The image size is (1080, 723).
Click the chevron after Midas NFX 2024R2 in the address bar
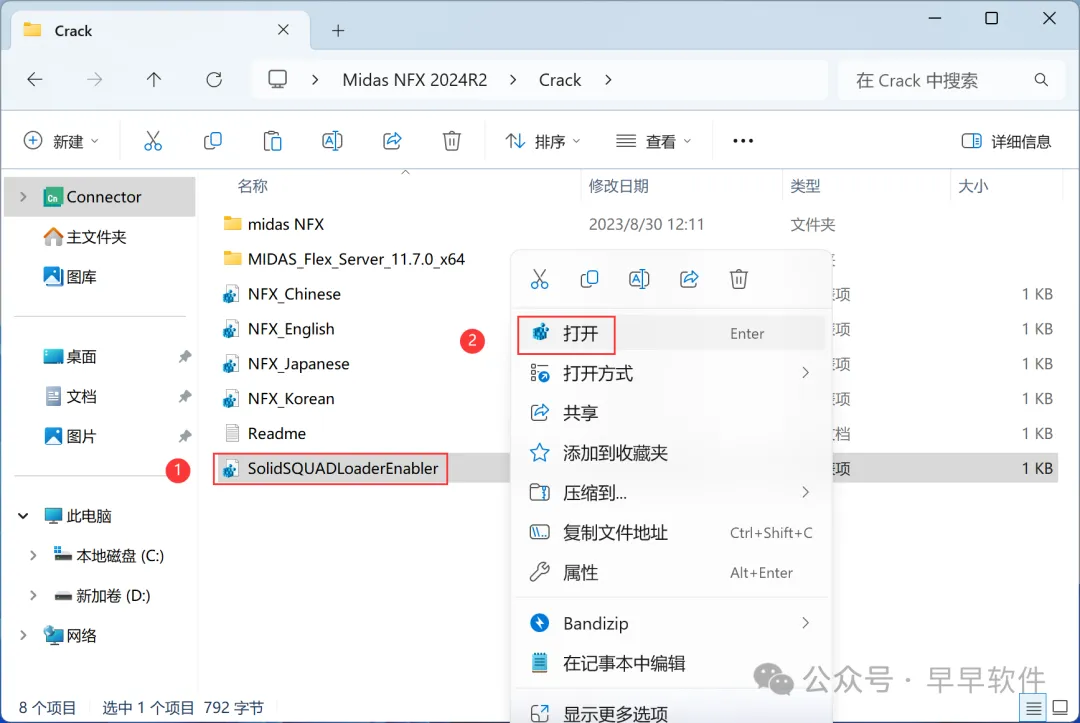513,80
